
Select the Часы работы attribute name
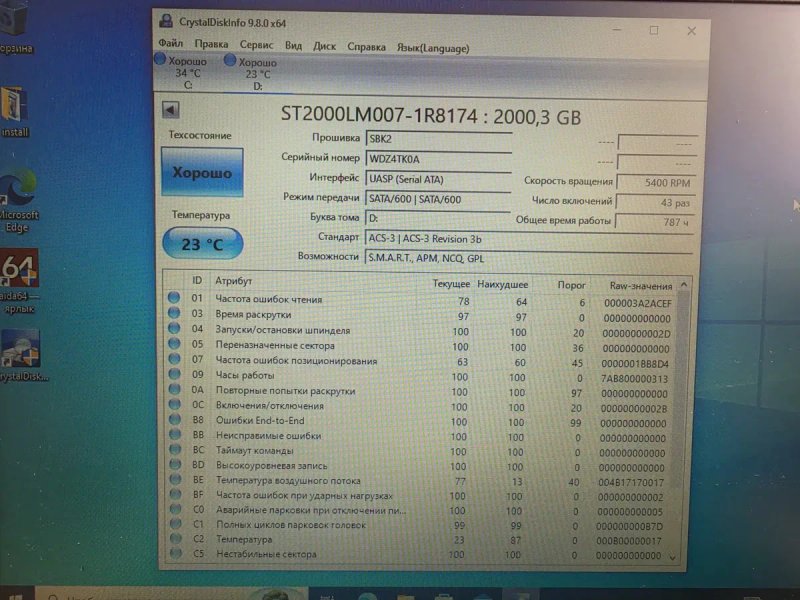pos(245,376)
